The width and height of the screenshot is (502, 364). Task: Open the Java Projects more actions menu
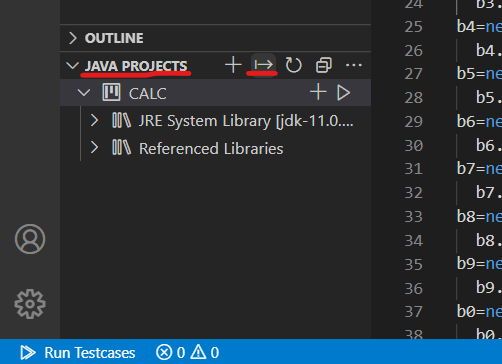click(354, 65)
